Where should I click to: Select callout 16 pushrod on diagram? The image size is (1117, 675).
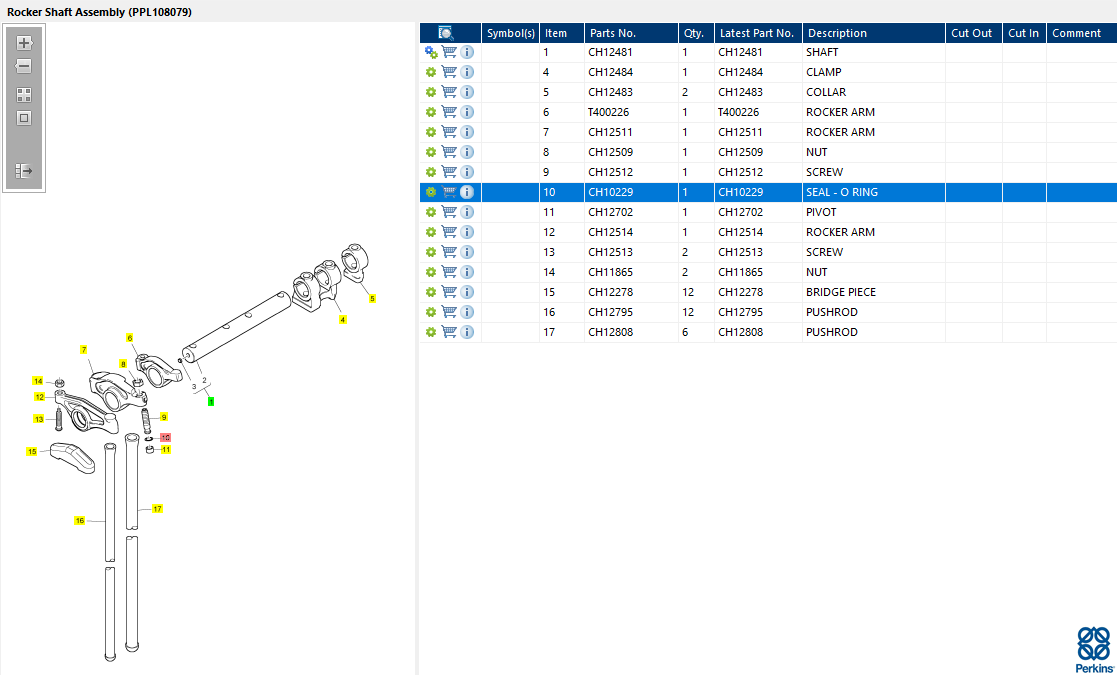[x=80, y=520]
